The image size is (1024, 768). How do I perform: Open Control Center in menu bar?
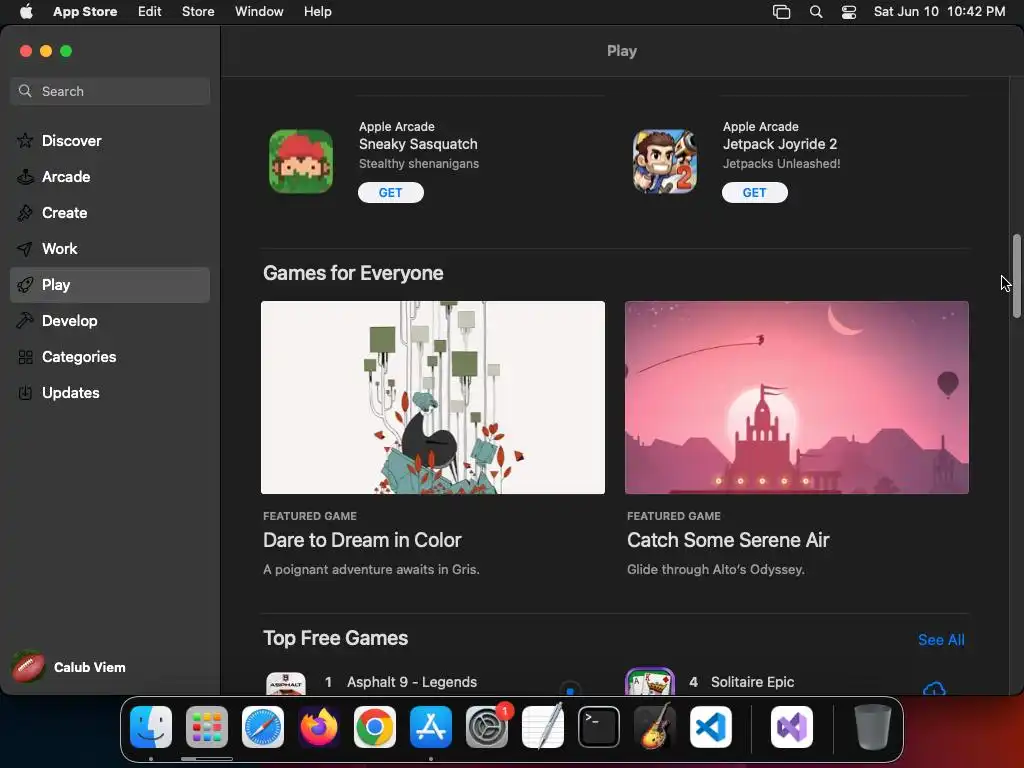point(848,12)
